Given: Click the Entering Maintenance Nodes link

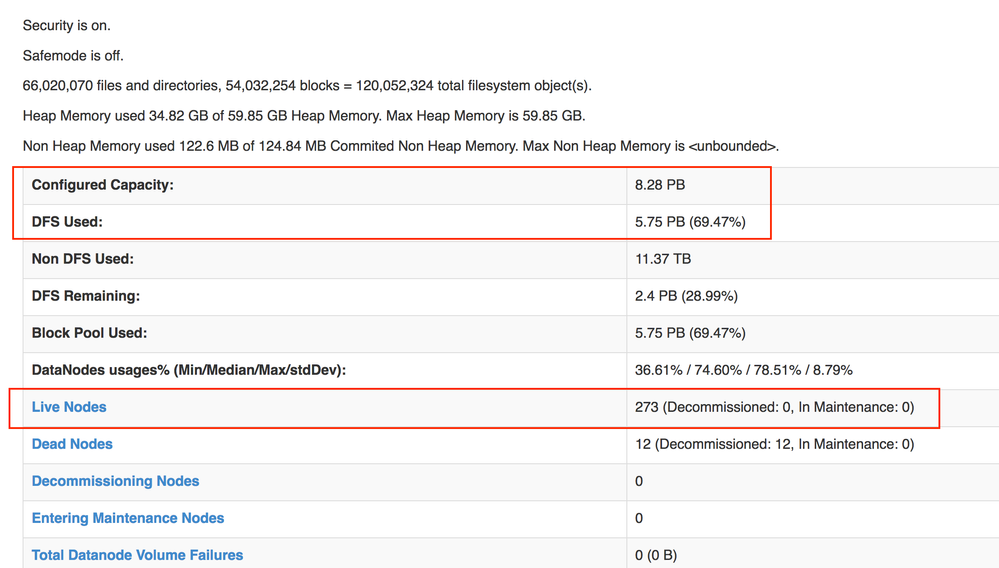Looking at the screenshot, I should point(128,518).
